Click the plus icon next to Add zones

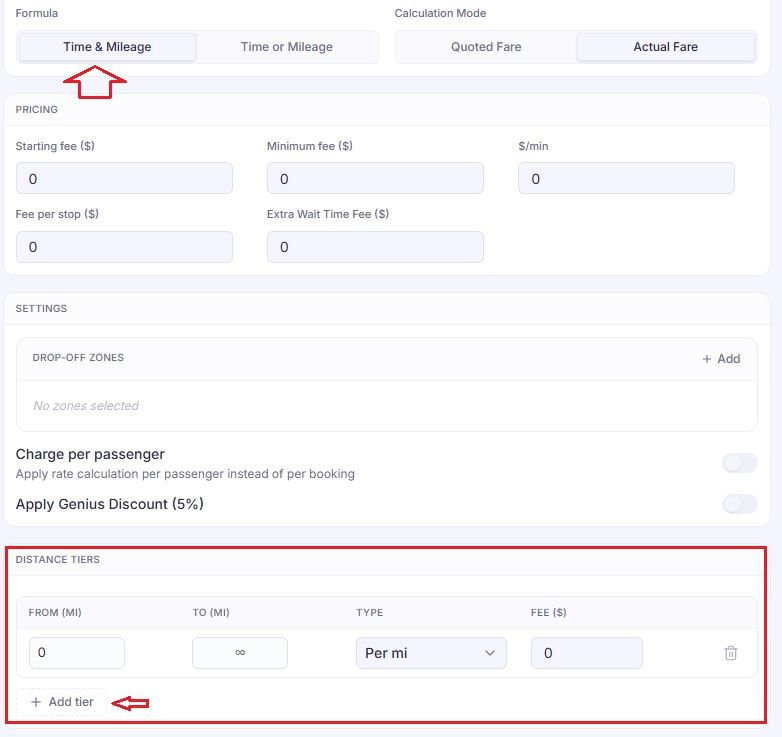click(x=706, y=359)
